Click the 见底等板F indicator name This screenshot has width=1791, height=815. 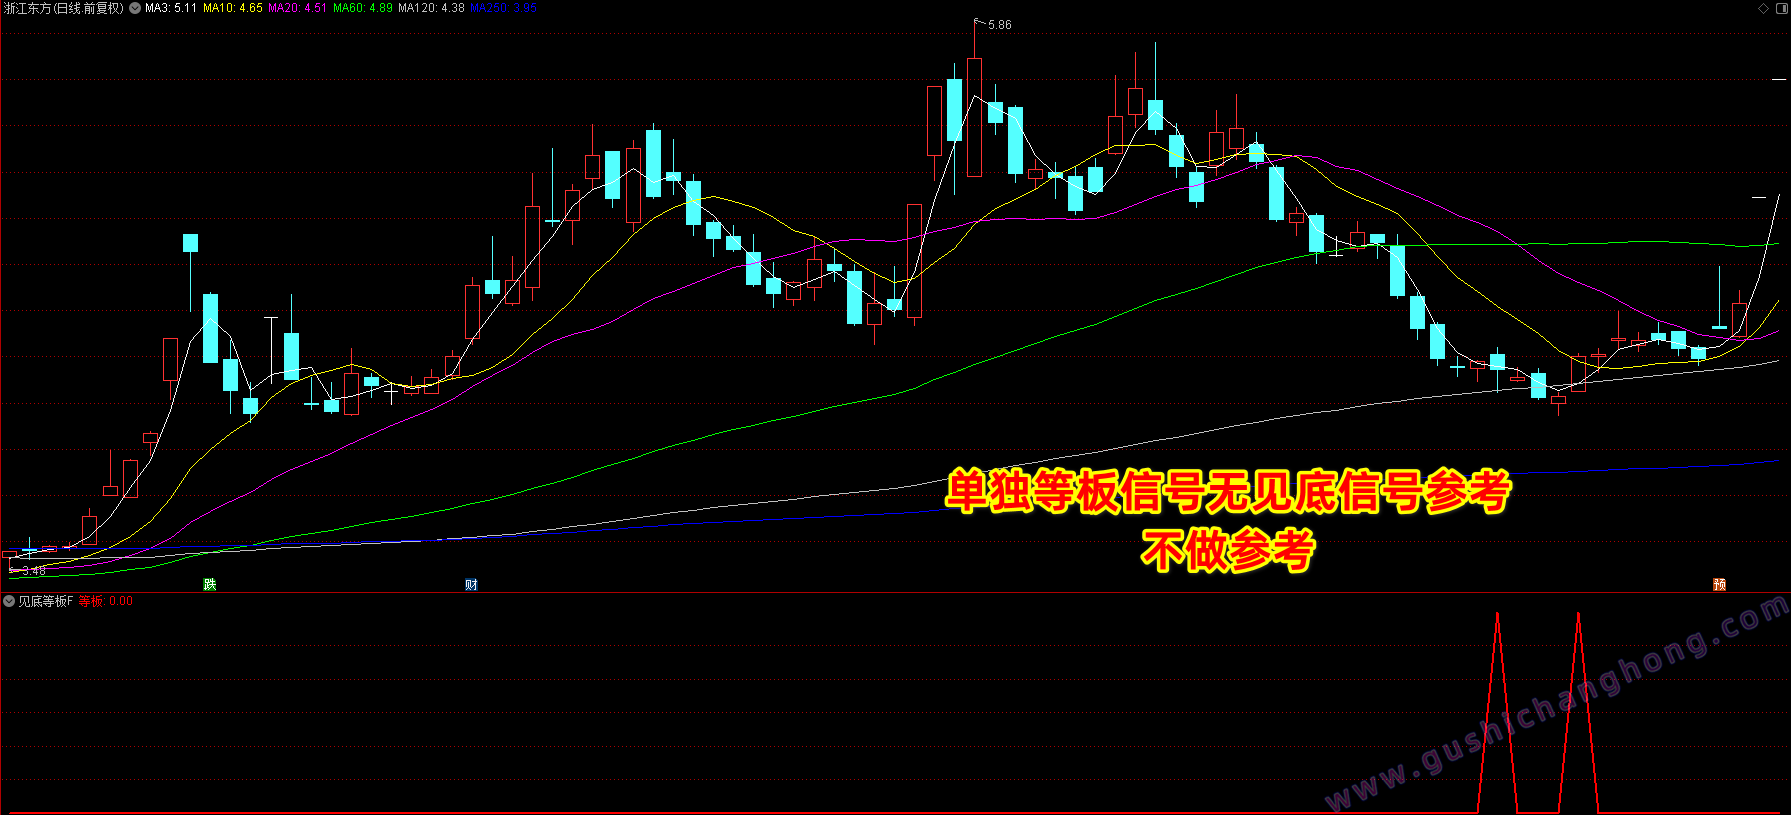(x=46, y=601)
